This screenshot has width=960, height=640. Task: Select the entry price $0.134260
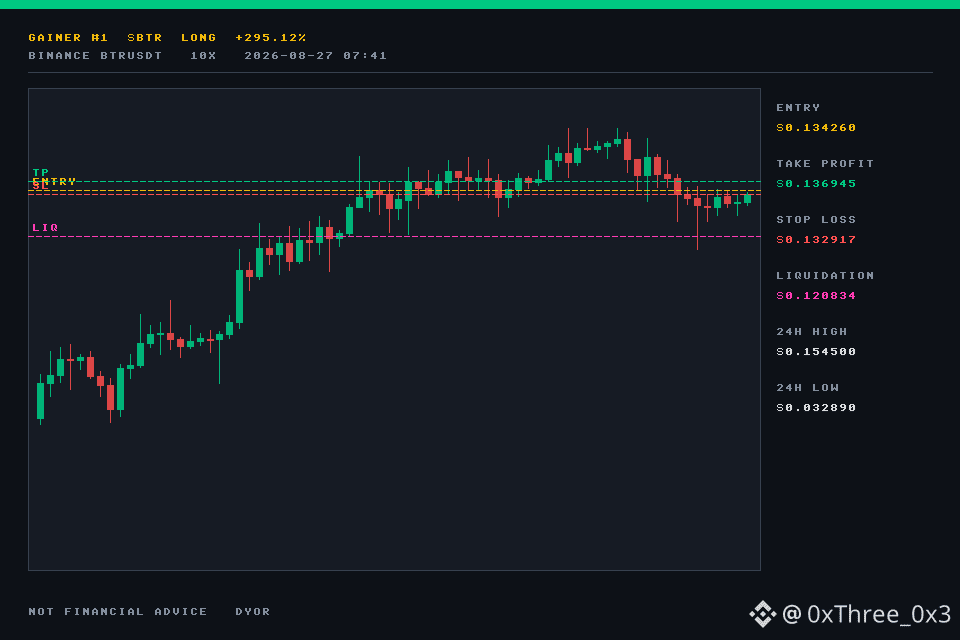(816, 127)
